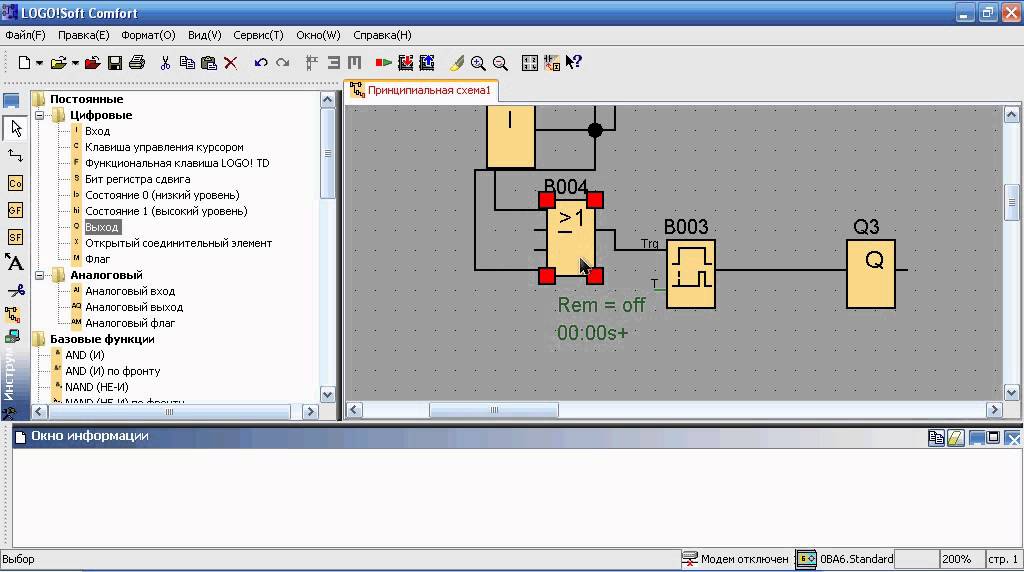
Task: Collapse the Аналоговый tree folder
Action: (40, 276)
